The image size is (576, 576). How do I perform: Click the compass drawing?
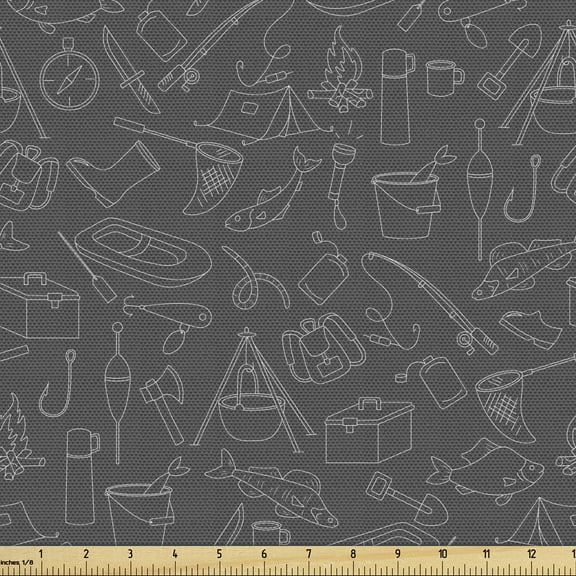[69, 74]
